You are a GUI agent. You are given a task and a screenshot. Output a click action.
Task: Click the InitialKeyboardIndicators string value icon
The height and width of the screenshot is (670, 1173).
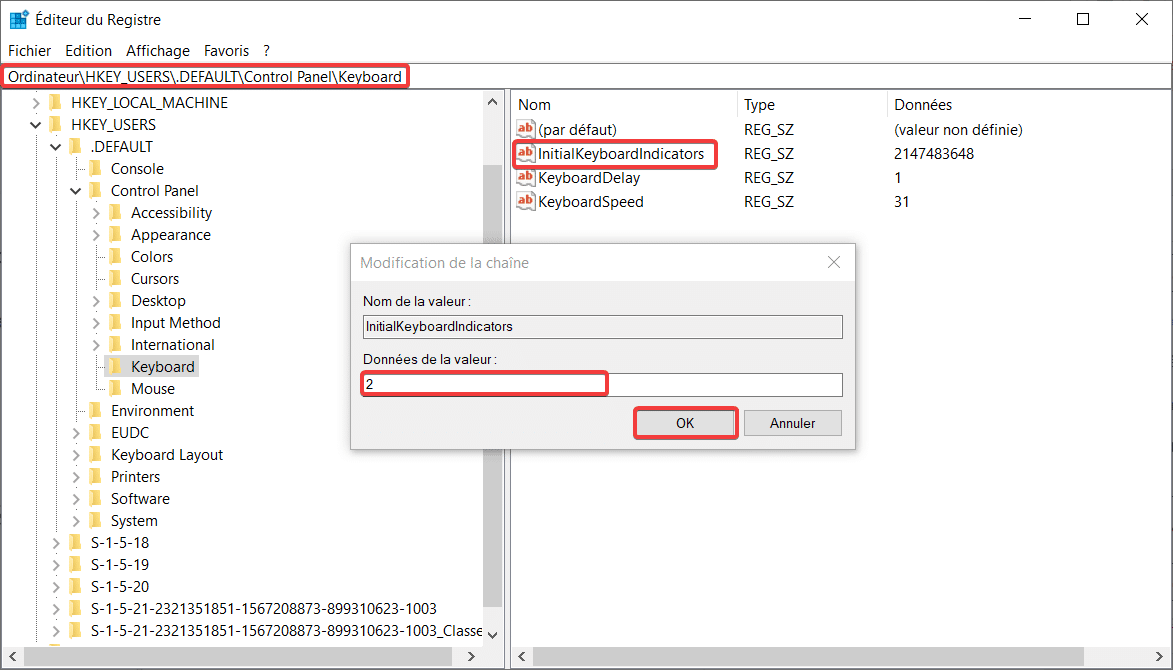(x=526, y=154)
